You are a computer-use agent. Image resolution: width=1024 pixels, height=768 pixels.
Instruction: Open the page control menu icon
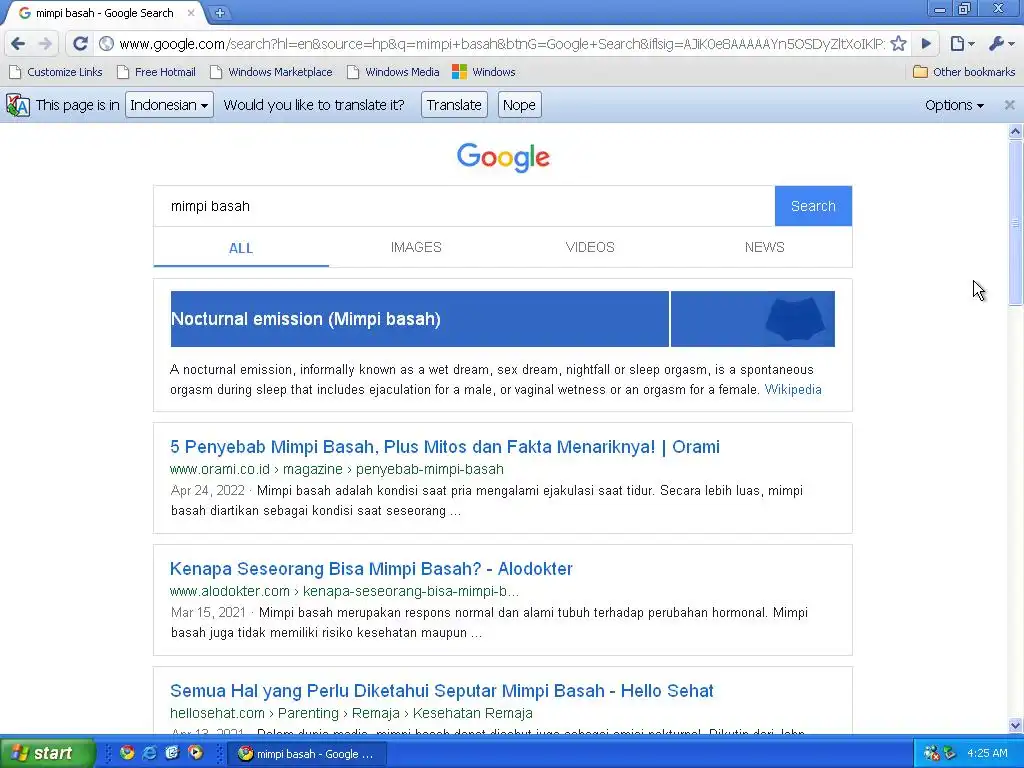[x=963, y=44]
